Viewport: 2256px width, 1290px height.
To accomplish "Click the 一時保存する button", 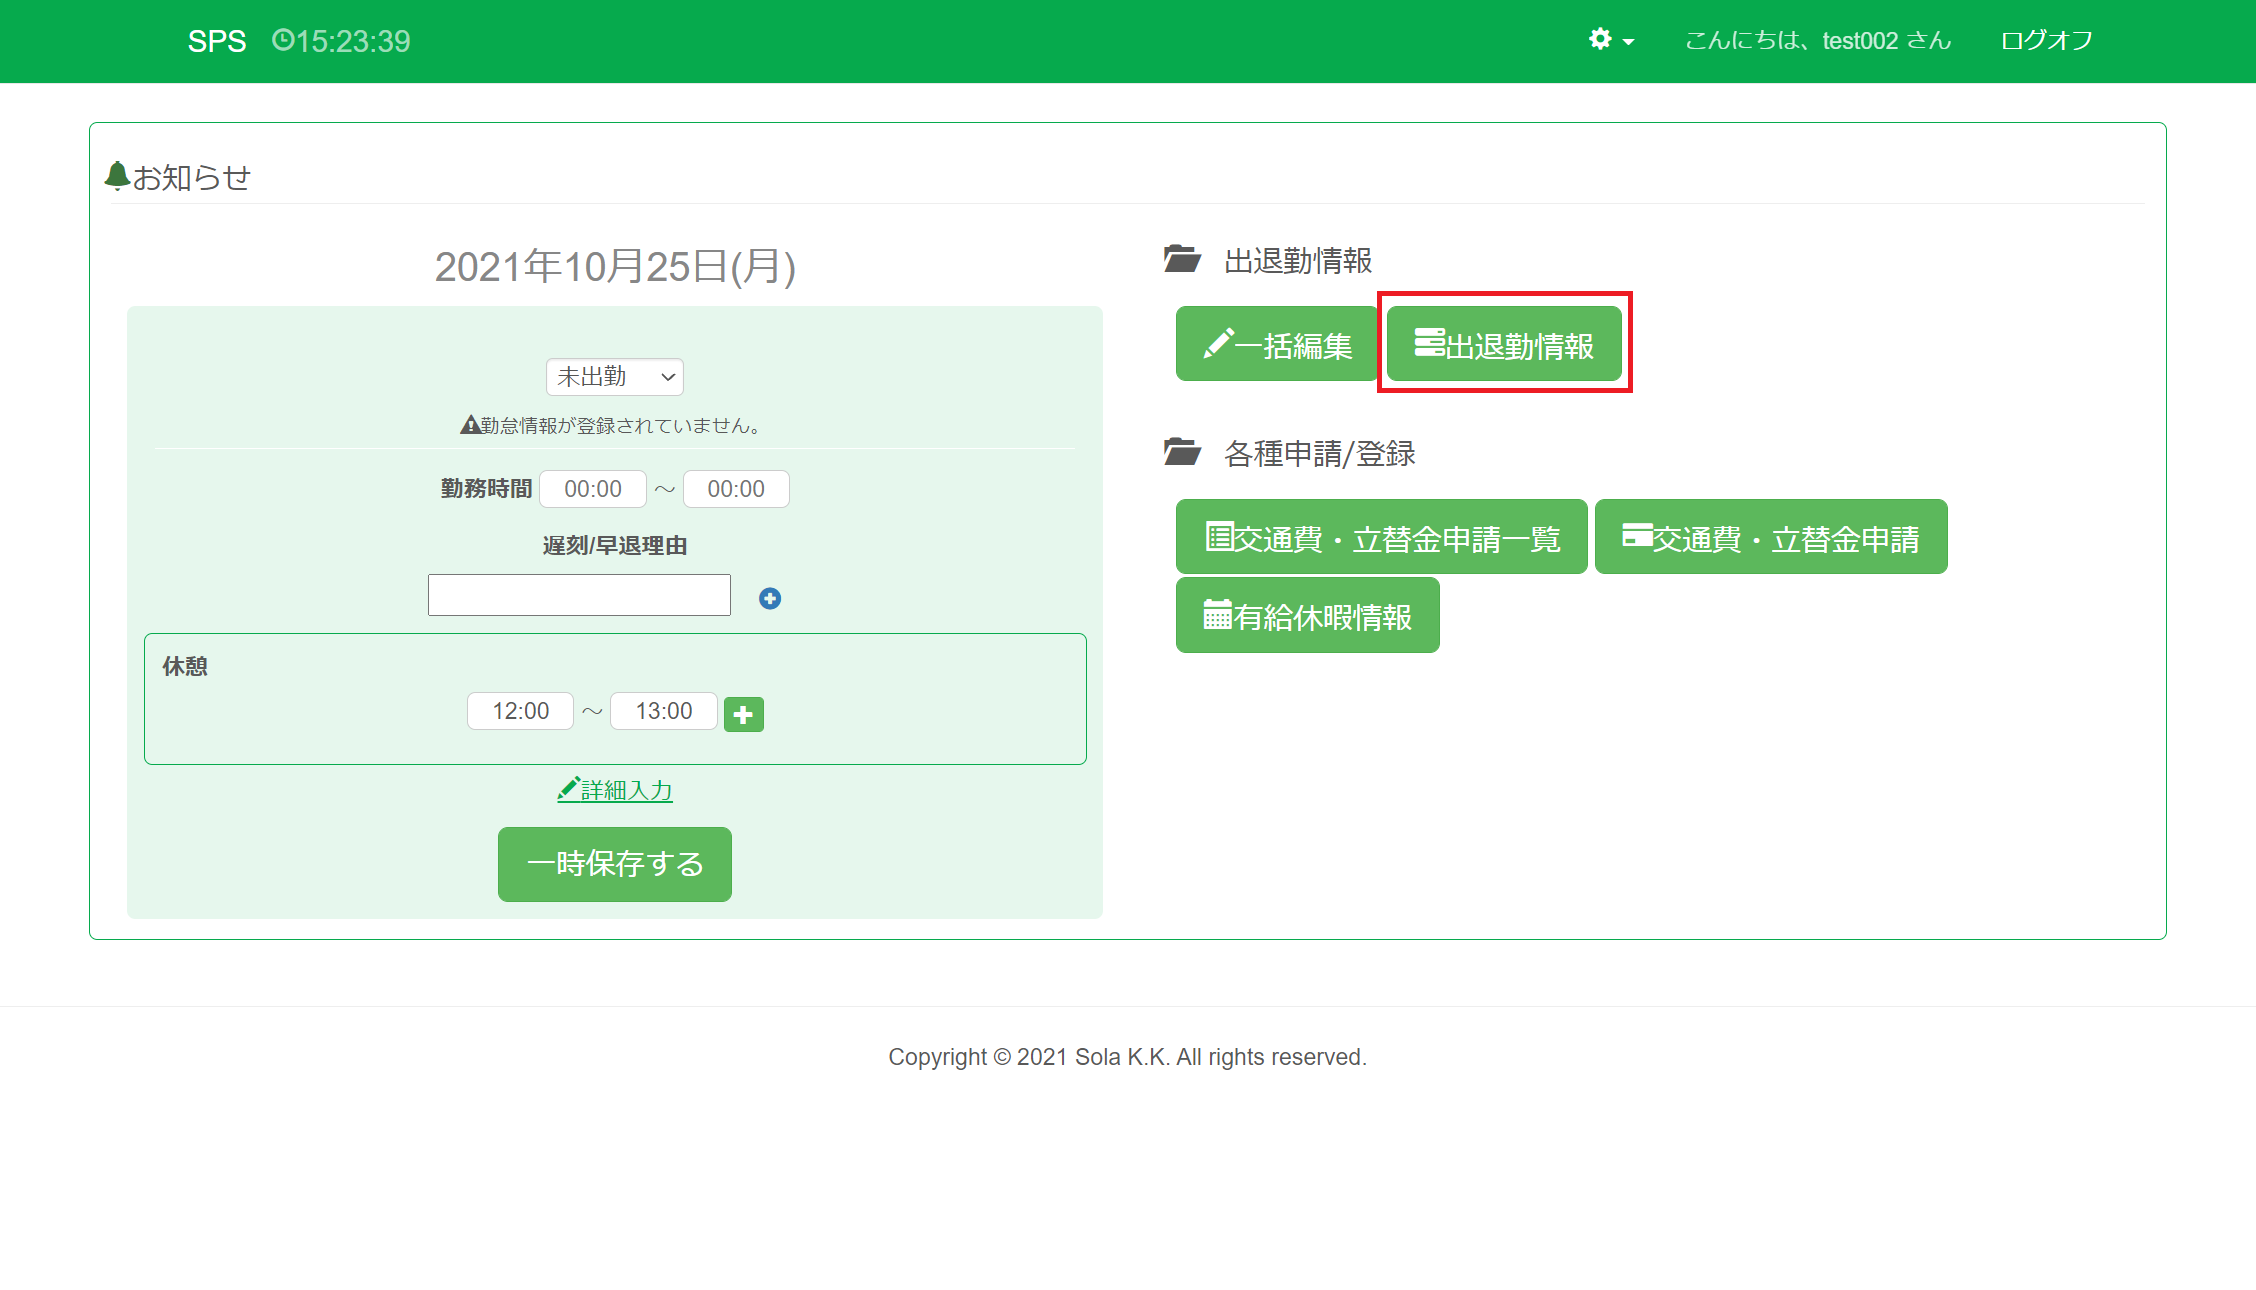I will tap(614, 864).
